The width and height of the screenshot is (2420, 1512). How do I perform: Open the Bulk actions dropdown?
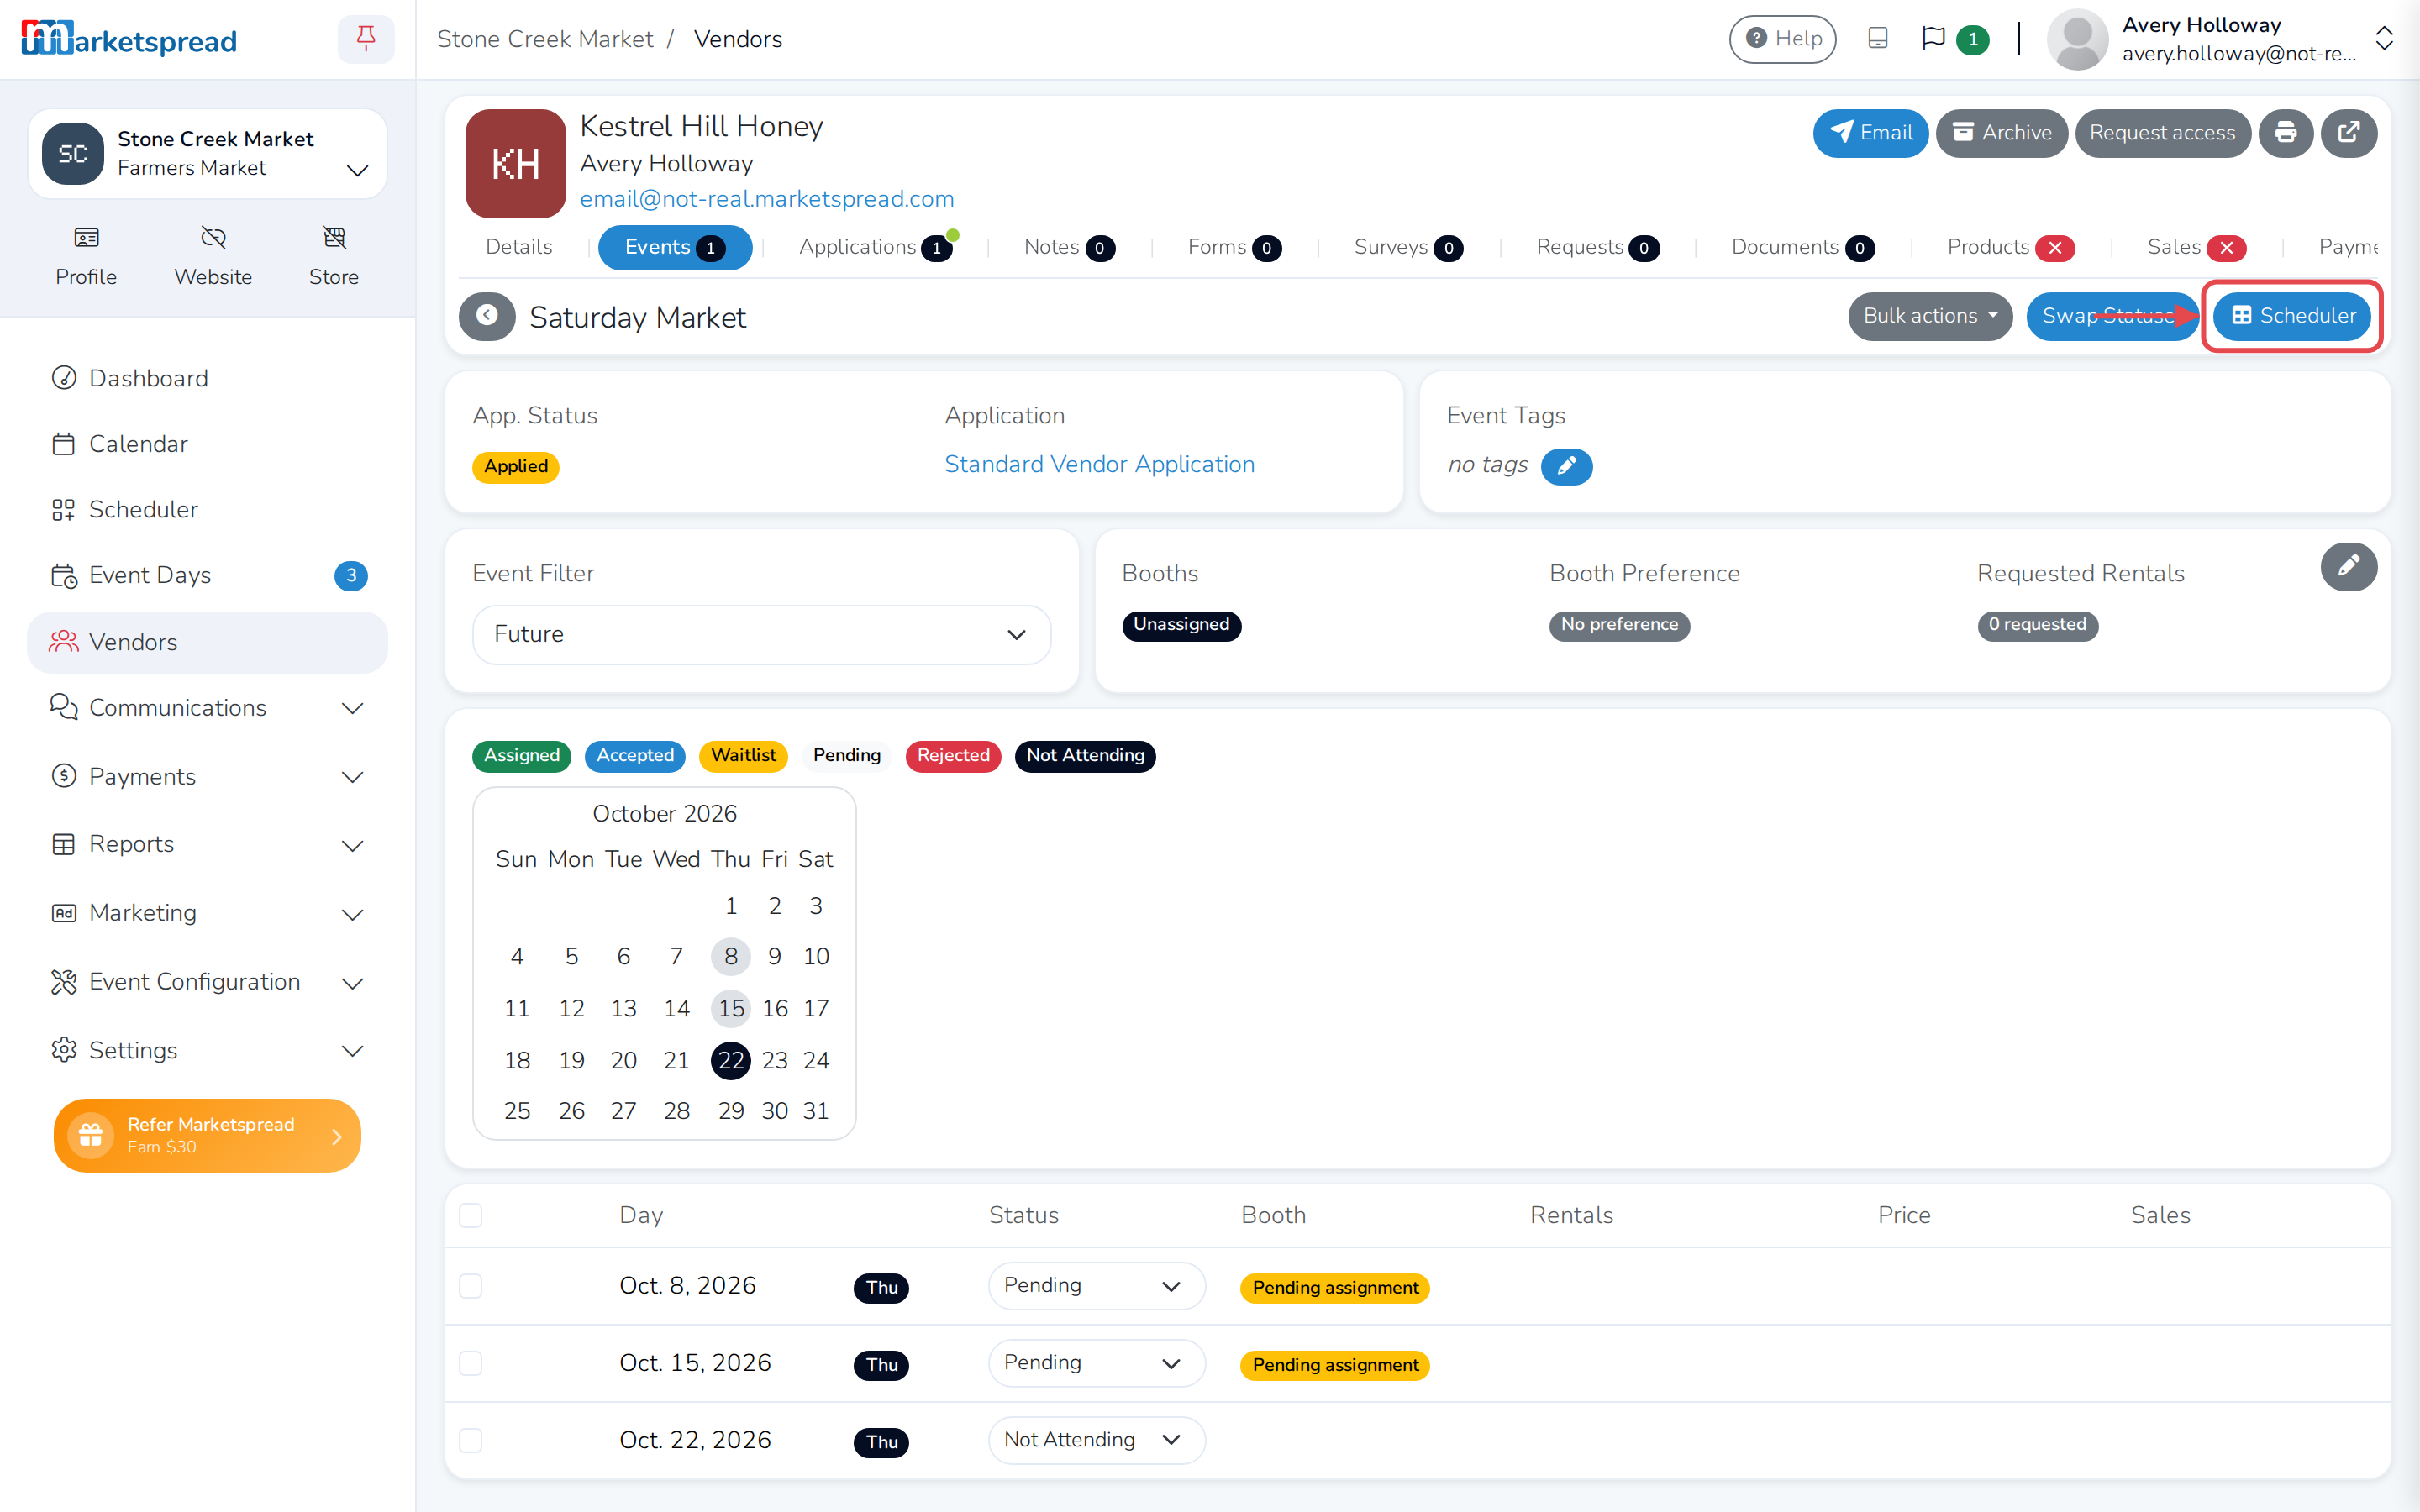(1929, 316)
